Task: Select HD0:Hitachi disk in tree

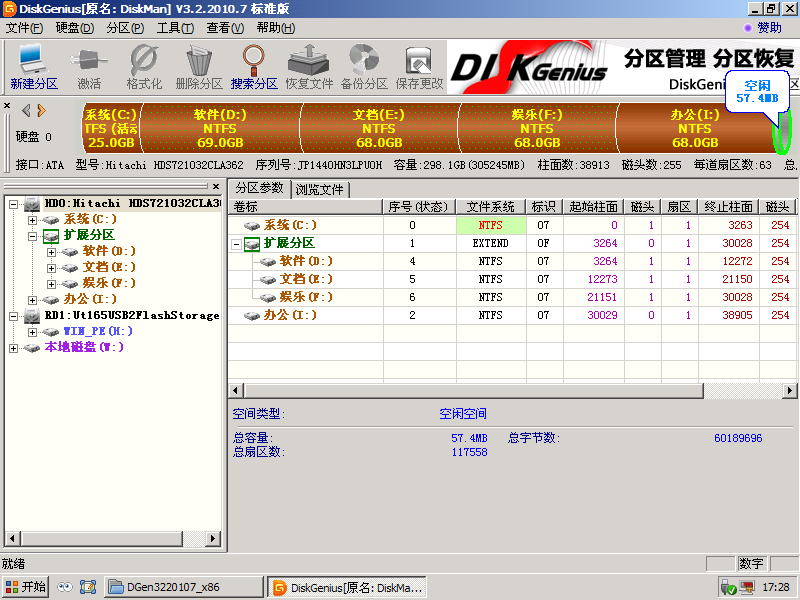Action: (x=133, y=204)
